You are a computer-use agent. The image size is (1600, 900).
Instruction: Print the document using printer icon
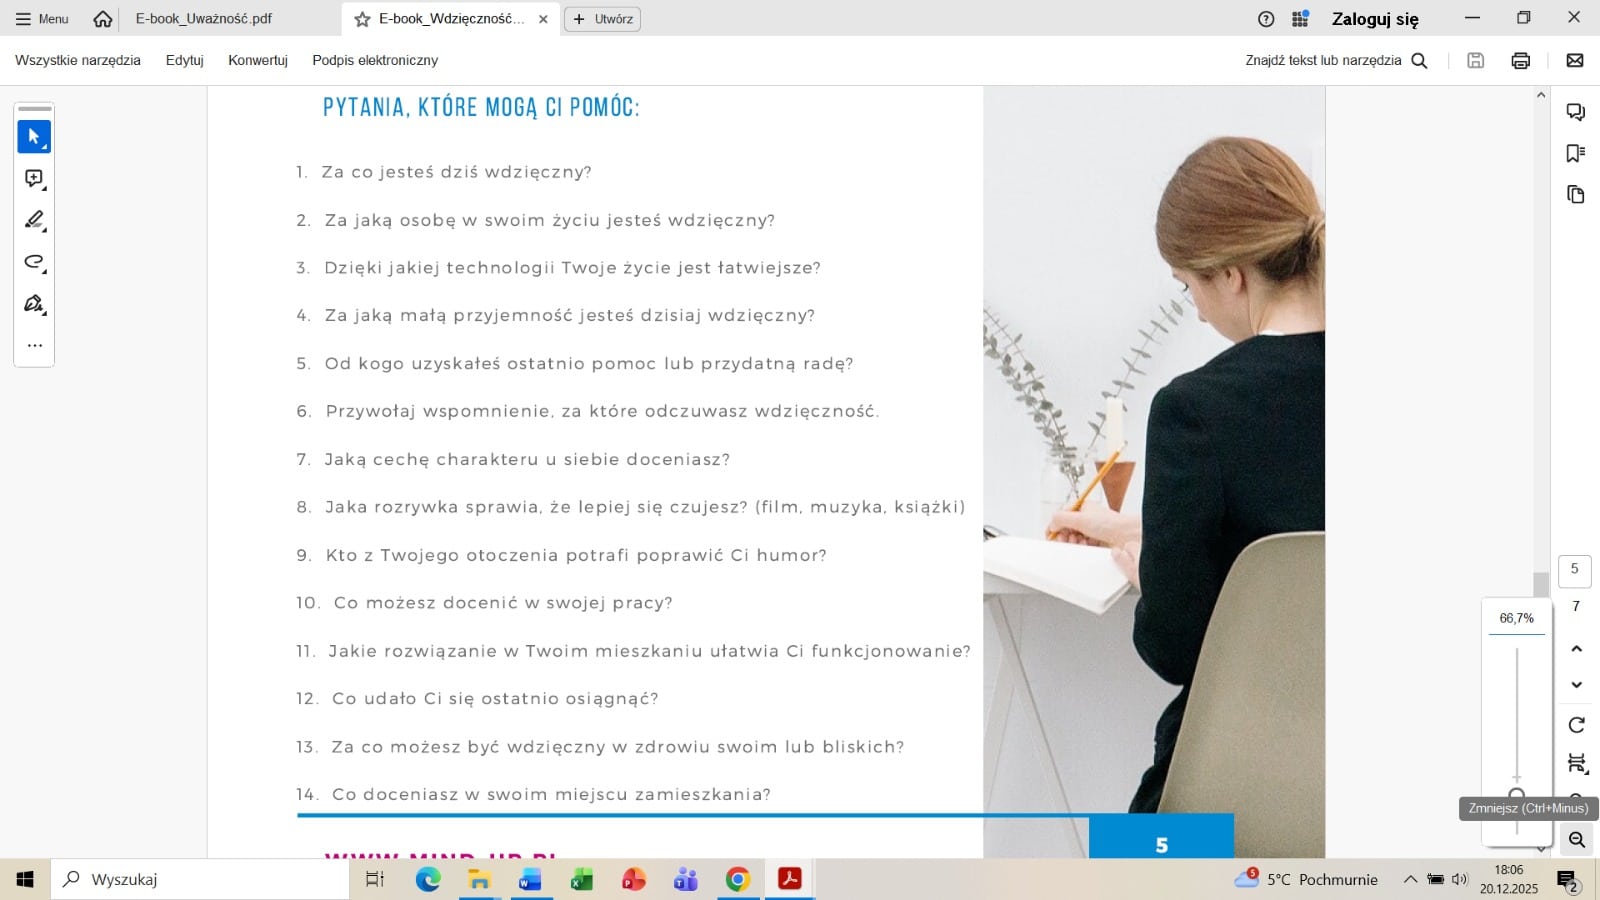(1521, 61)
